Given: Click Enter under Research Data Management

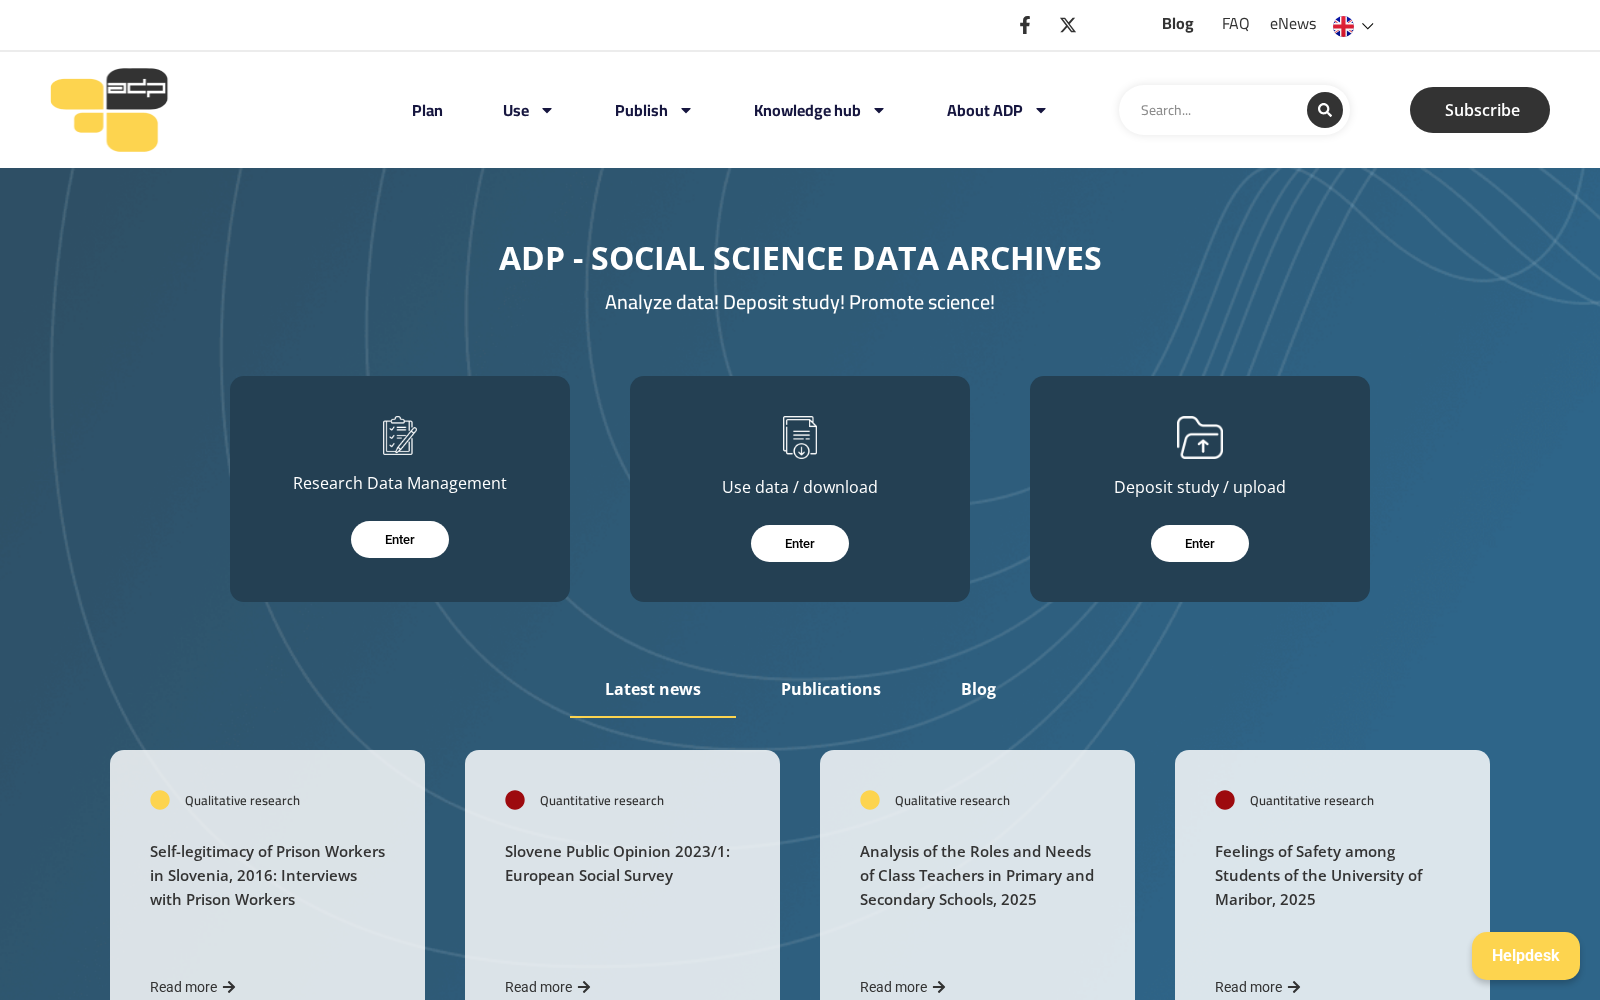Looking at the screenshot, I should [x=400, y=539].
